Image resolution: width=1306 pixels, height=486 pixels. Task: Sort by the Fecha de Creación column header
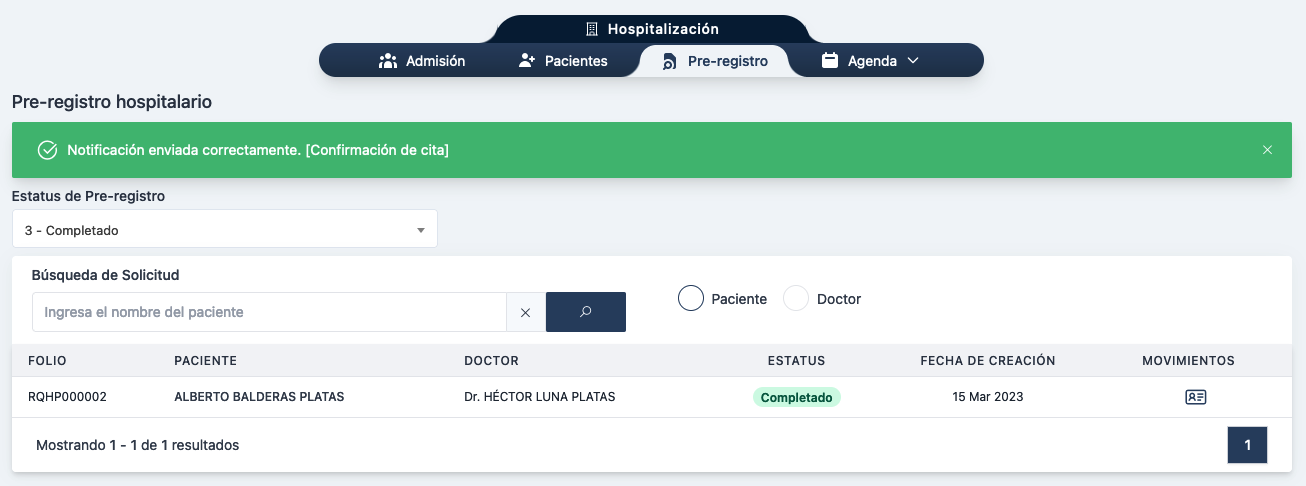click(987, 361)
